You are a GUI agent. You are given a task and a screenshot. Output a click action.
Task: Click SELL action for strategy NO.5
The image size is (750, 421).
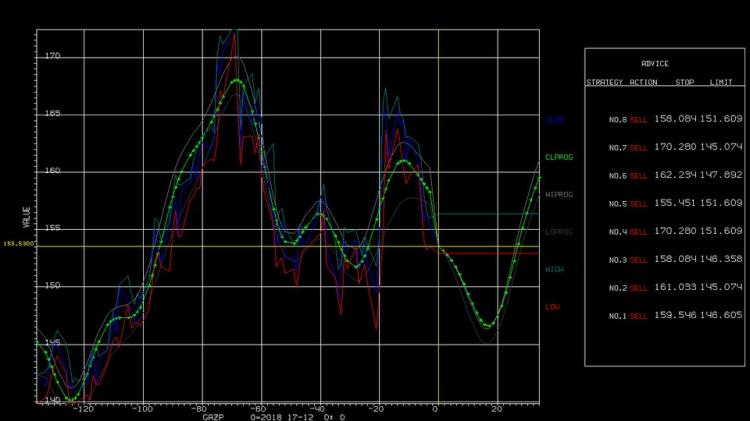click(x=638, y=204)
